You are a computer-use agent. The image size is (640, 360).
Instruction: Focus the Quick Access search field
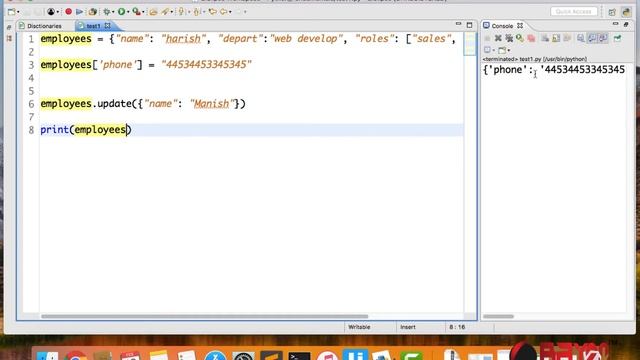(573, 11)
